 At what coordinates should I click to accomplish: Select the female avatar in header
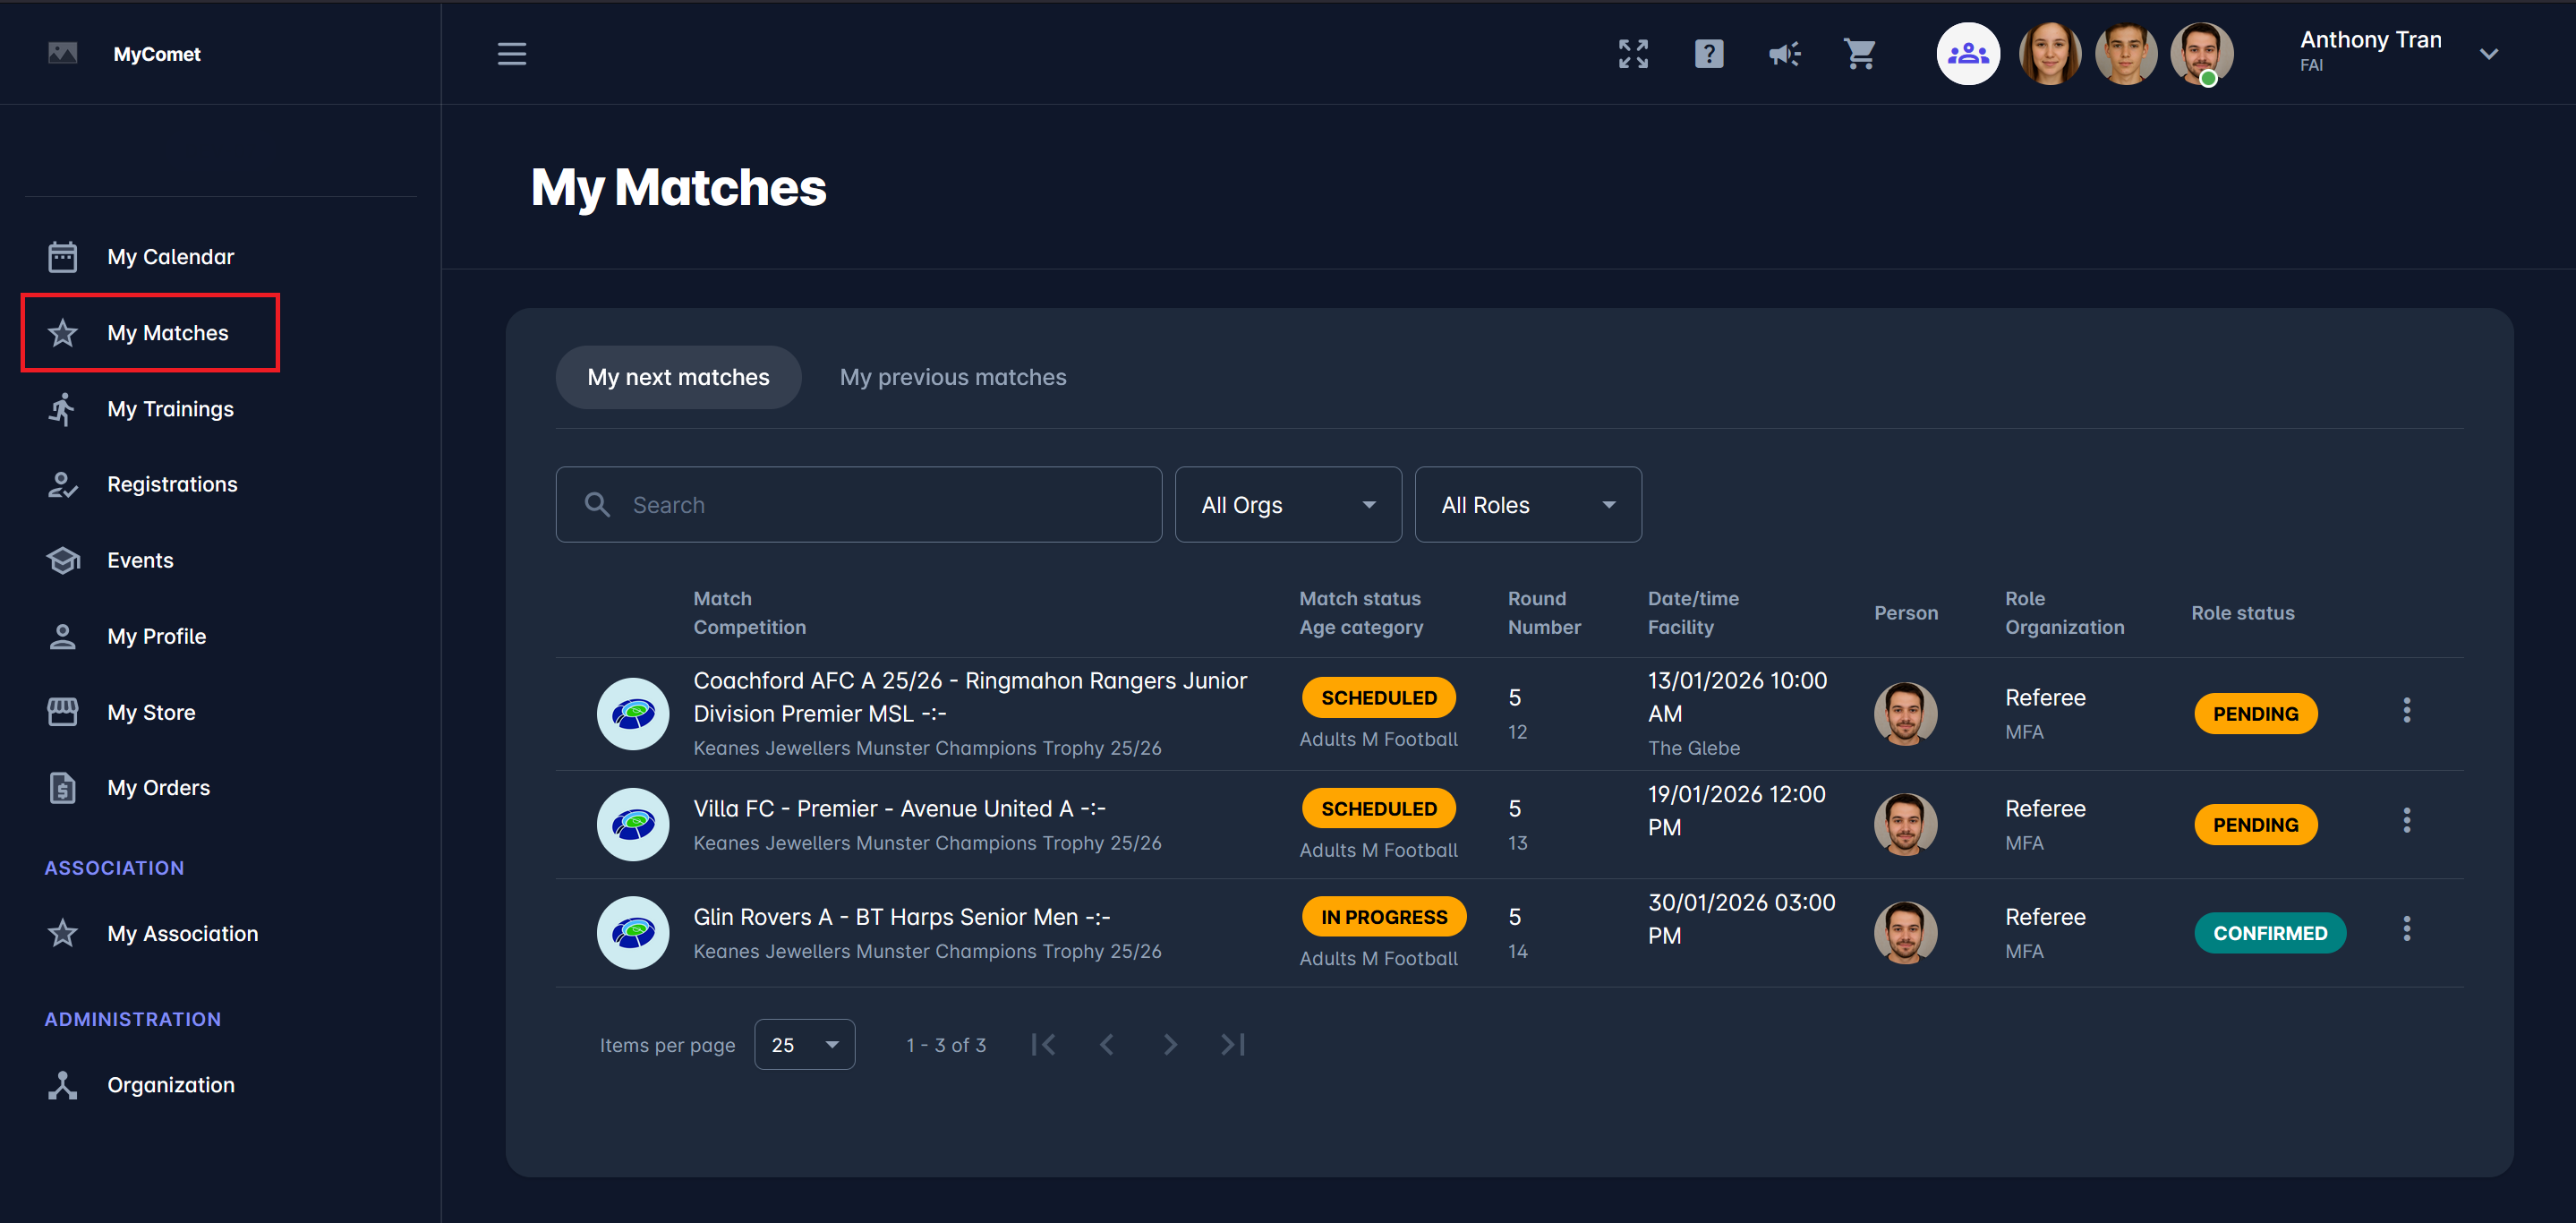(x=2049, y=54)
